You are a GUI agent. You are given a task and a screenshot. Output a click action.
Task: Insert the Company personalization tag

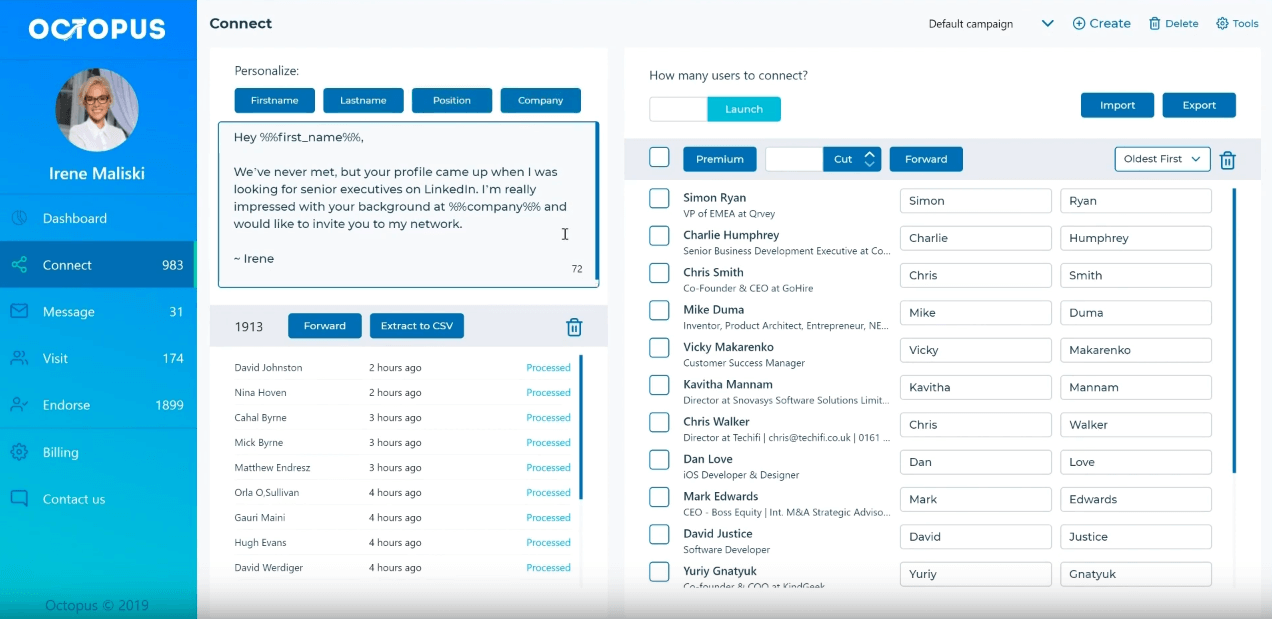(541, 100)
